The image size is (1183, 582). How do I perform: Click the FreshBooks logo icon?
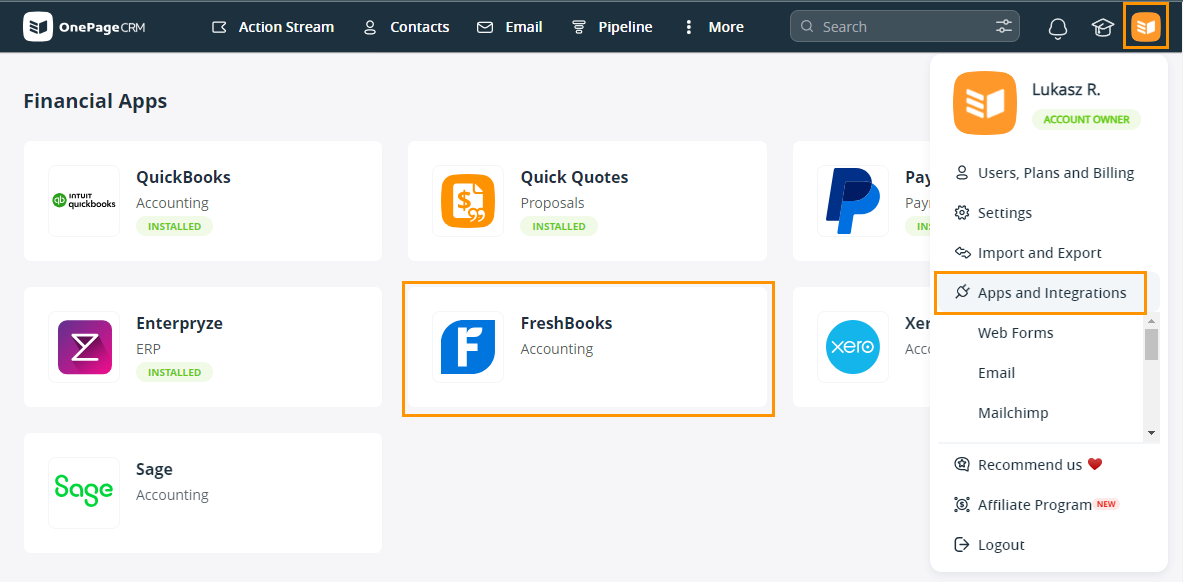tap(468, 346)
